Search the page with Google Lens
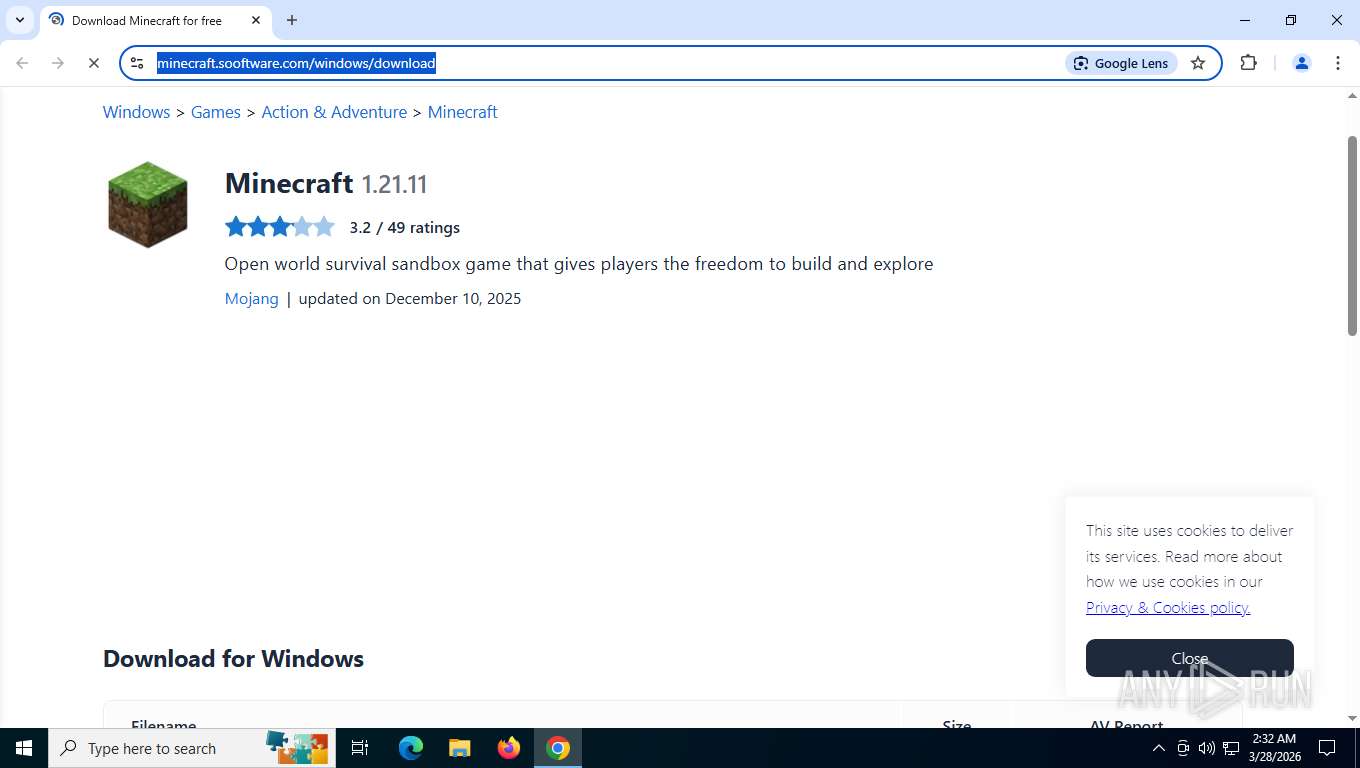 click(x=1121, y=63)
